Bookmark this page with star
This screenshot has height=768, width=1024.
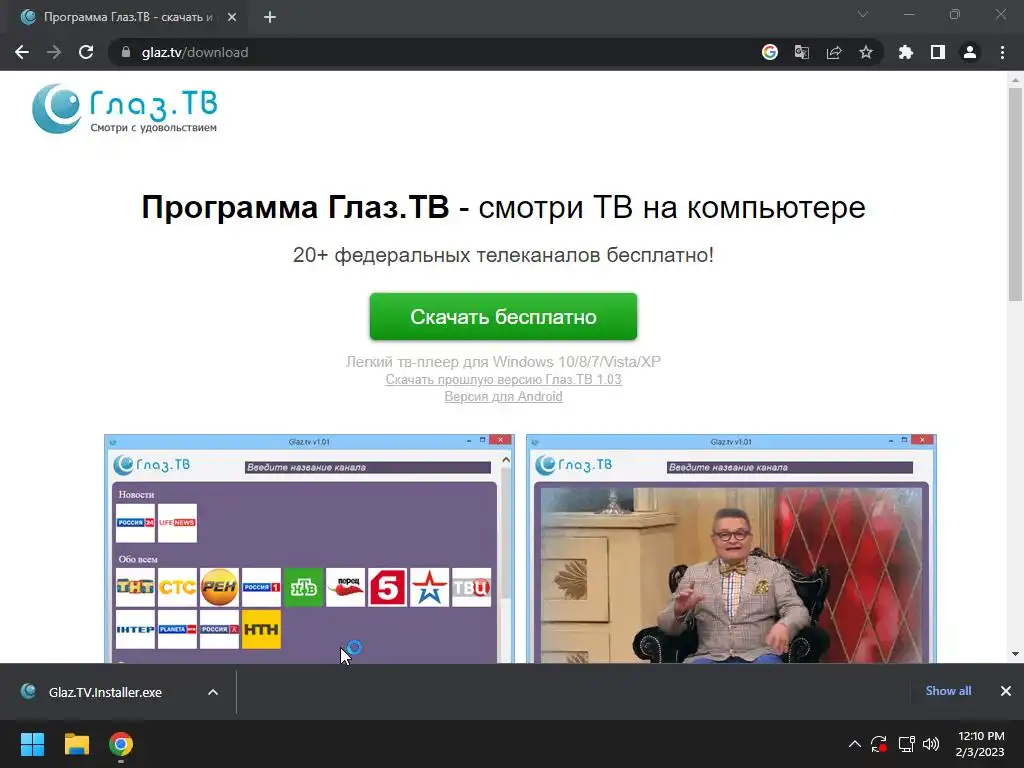pyautogui.click(x=866, y=52)
